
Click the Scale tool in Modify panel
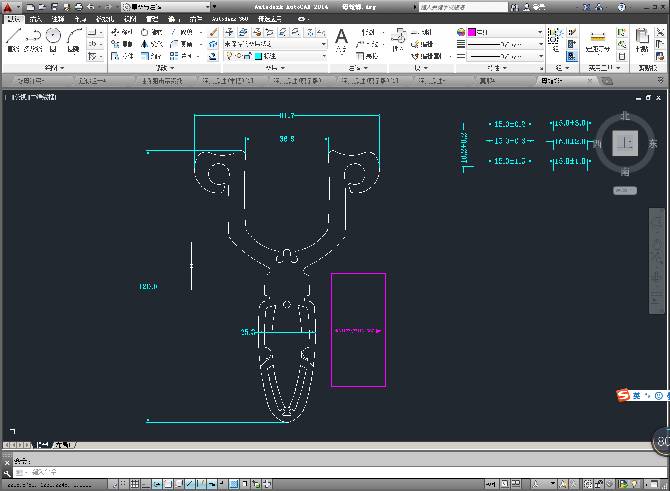151,56
